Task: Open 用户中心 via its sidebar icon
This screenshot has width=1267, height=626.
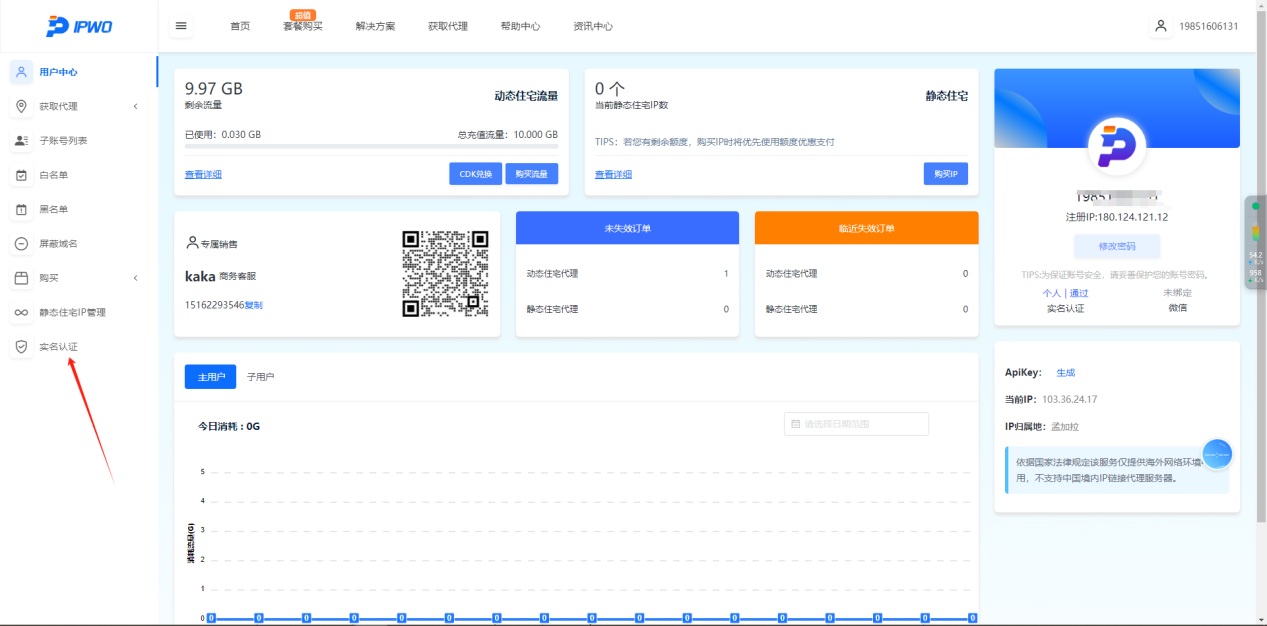Action: (22, 72)
